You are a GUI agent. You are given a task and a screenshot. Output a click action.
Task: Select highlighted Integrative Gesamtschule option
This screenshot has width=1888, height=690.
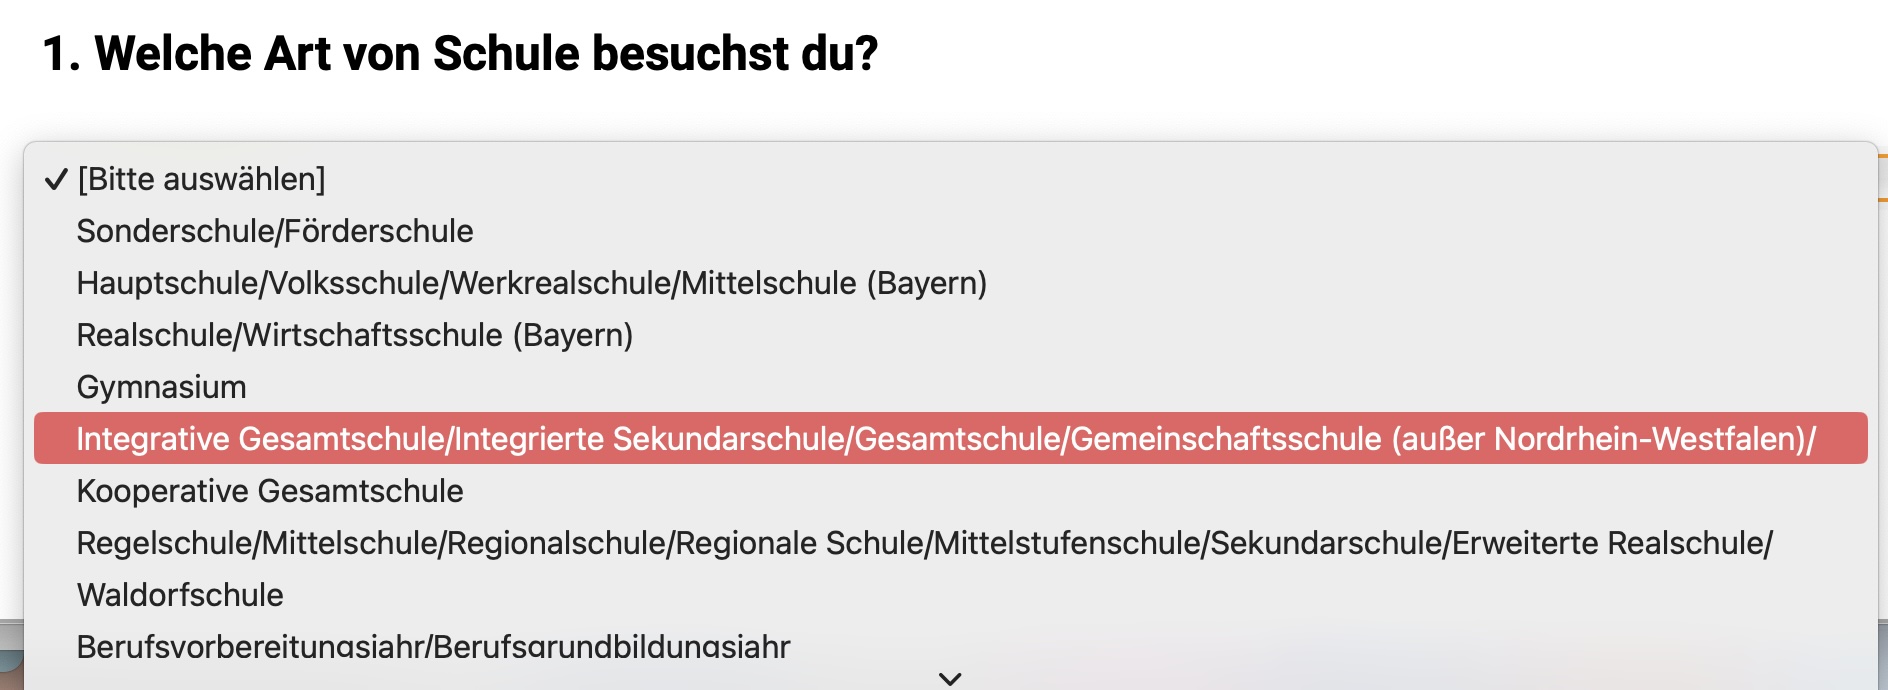click(950, 438)
